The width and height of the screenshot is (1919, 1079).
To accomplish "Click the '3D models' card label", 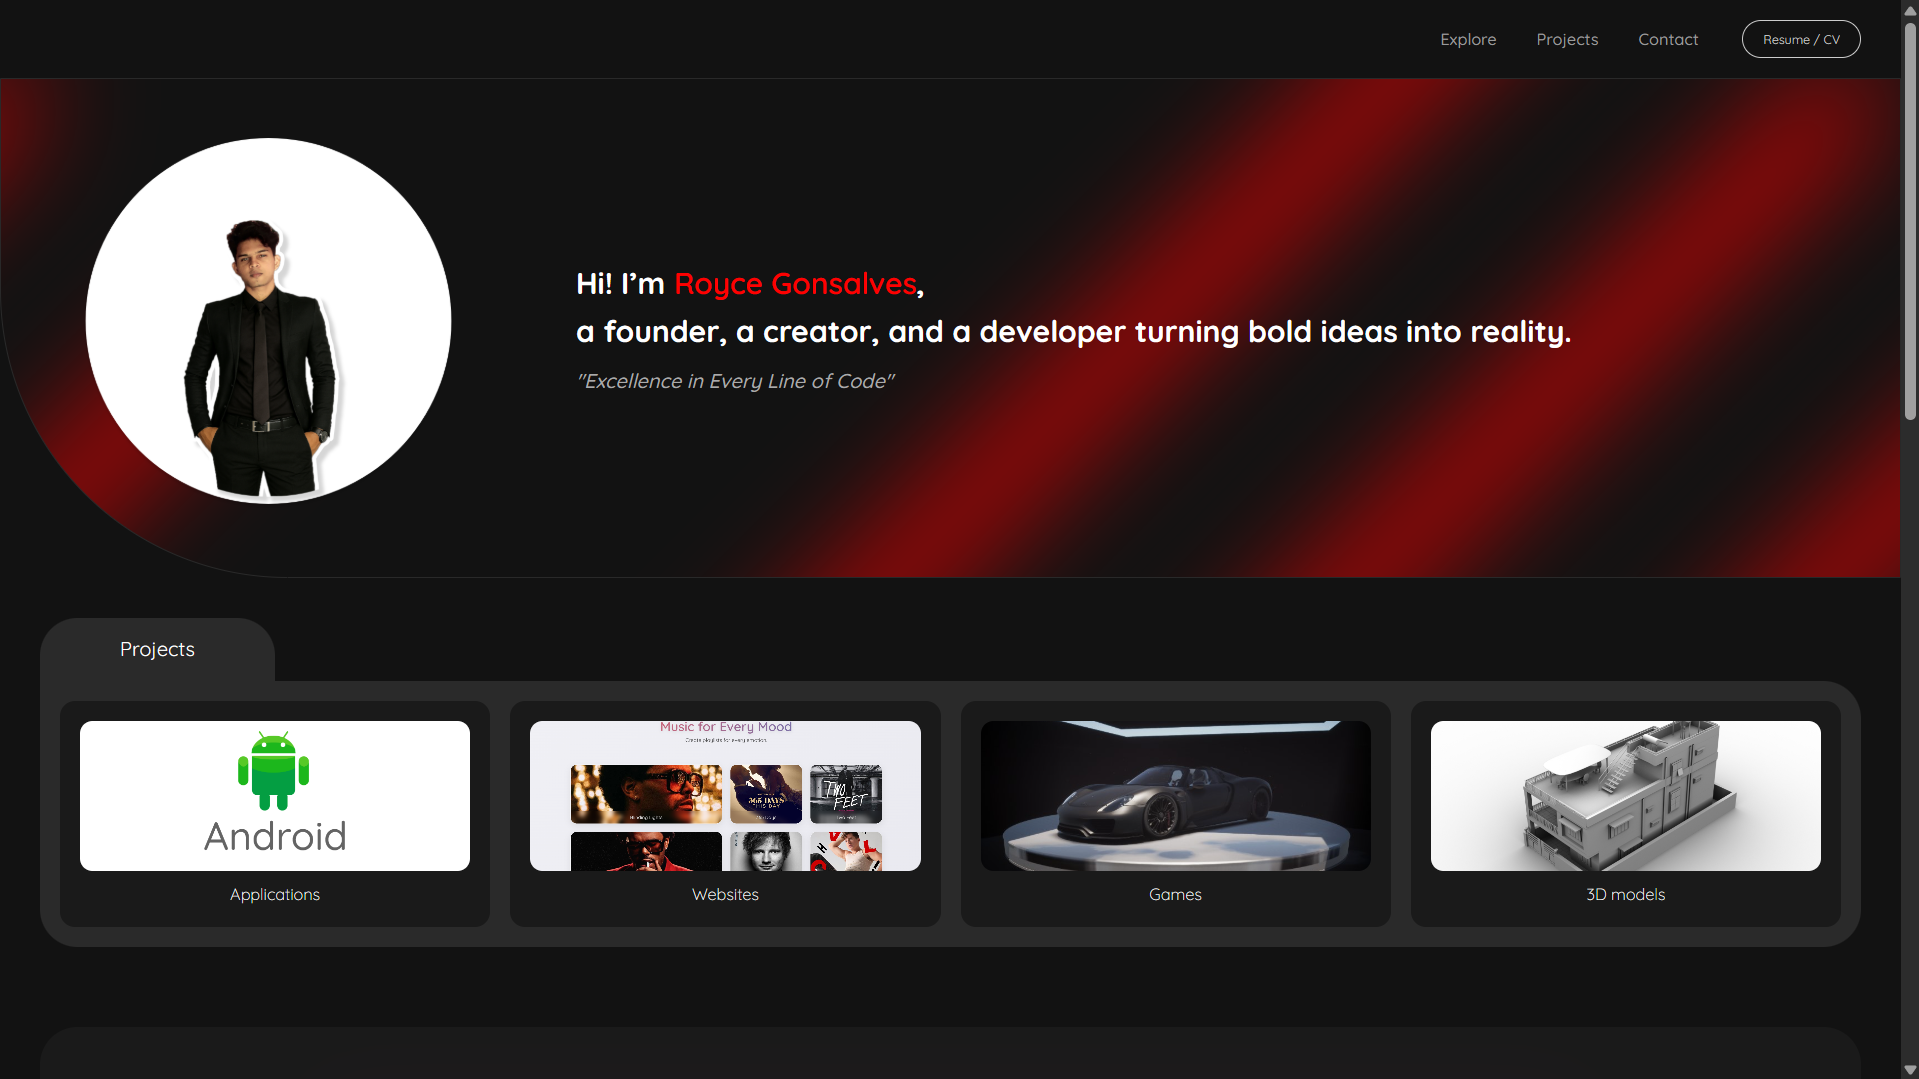I will (x=1624, y=894).
